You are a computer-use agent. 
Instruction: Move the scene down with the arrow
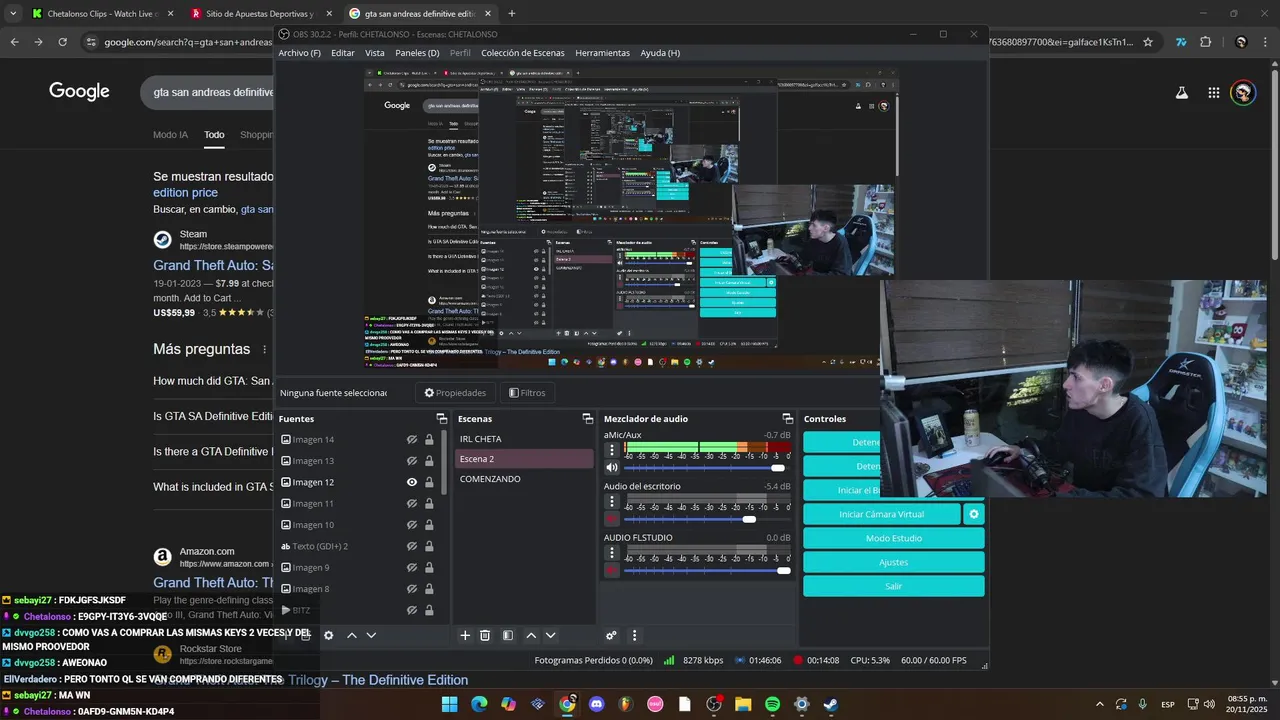(550, 635)
